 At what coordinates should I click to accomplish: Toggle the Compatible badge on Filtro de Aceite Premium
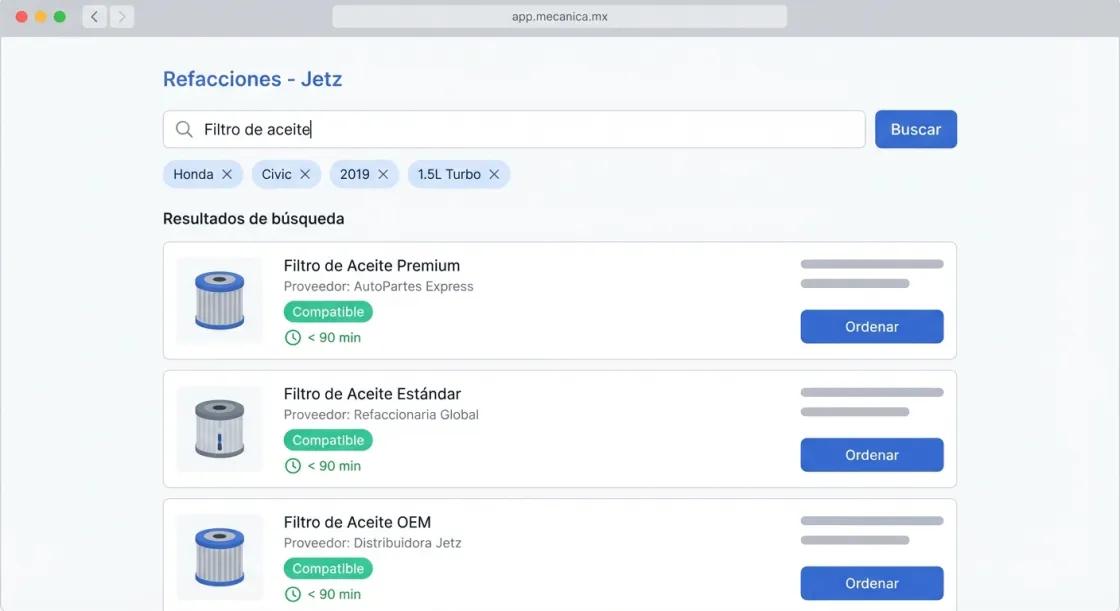[x=328, y=311]
